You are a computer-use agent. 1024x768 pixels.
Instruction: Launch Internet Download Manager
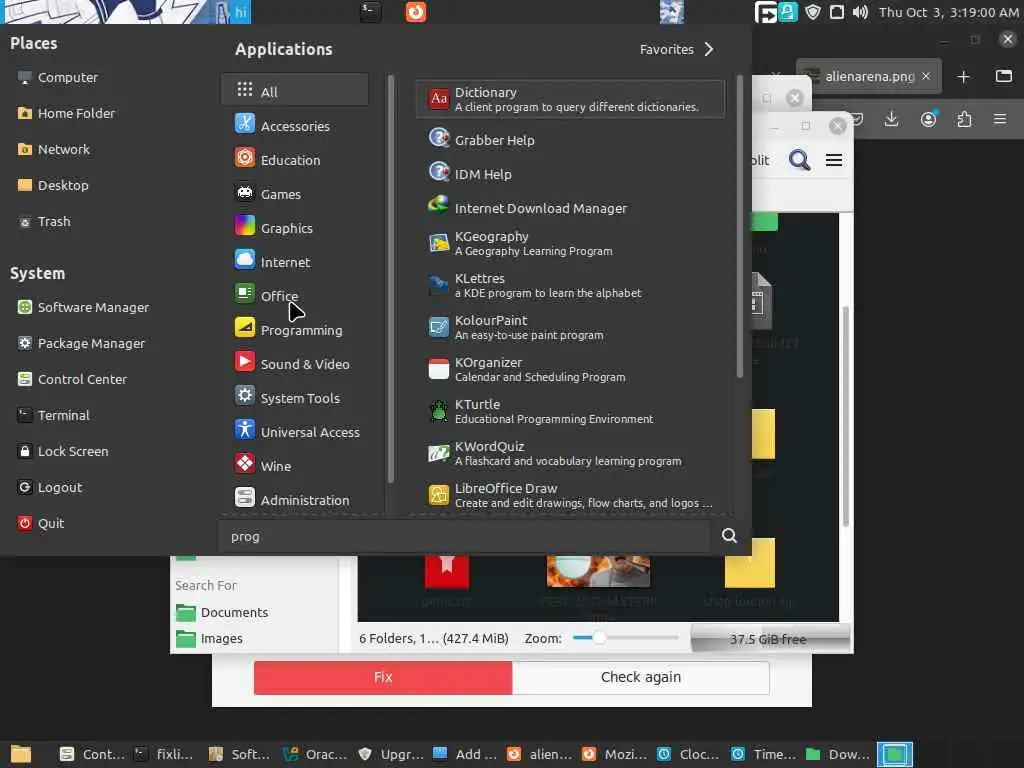click(569, 208)
